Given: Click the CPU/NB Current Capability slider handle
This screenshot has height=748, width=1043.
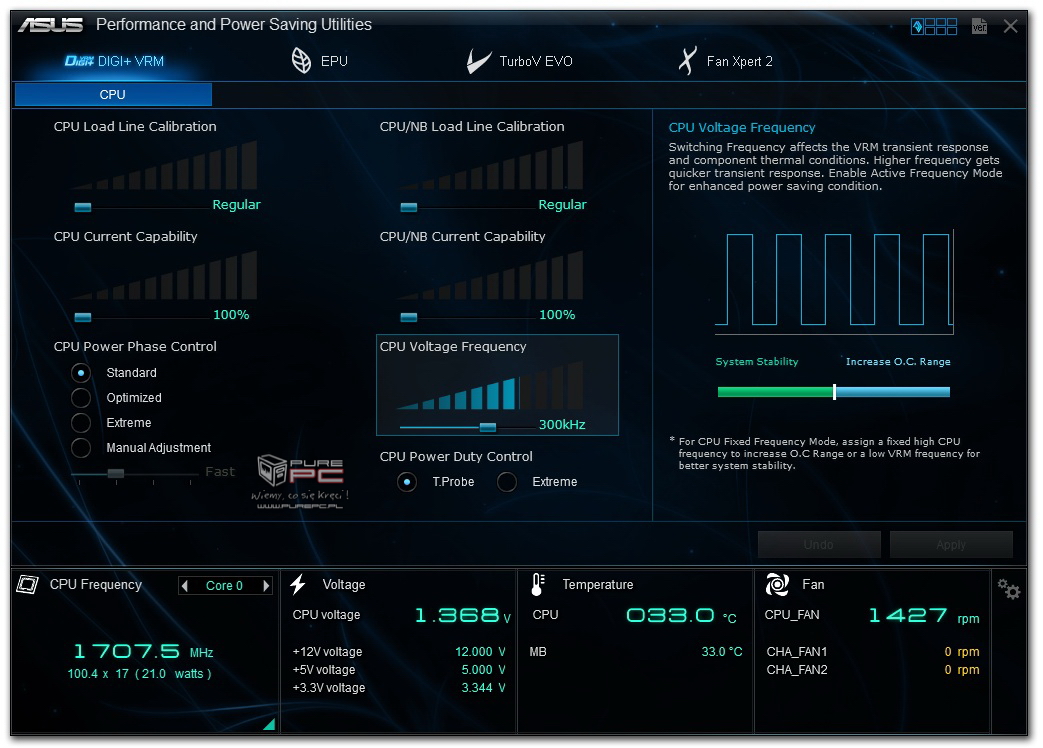Looking at the screenshot, I should [408, 317].
